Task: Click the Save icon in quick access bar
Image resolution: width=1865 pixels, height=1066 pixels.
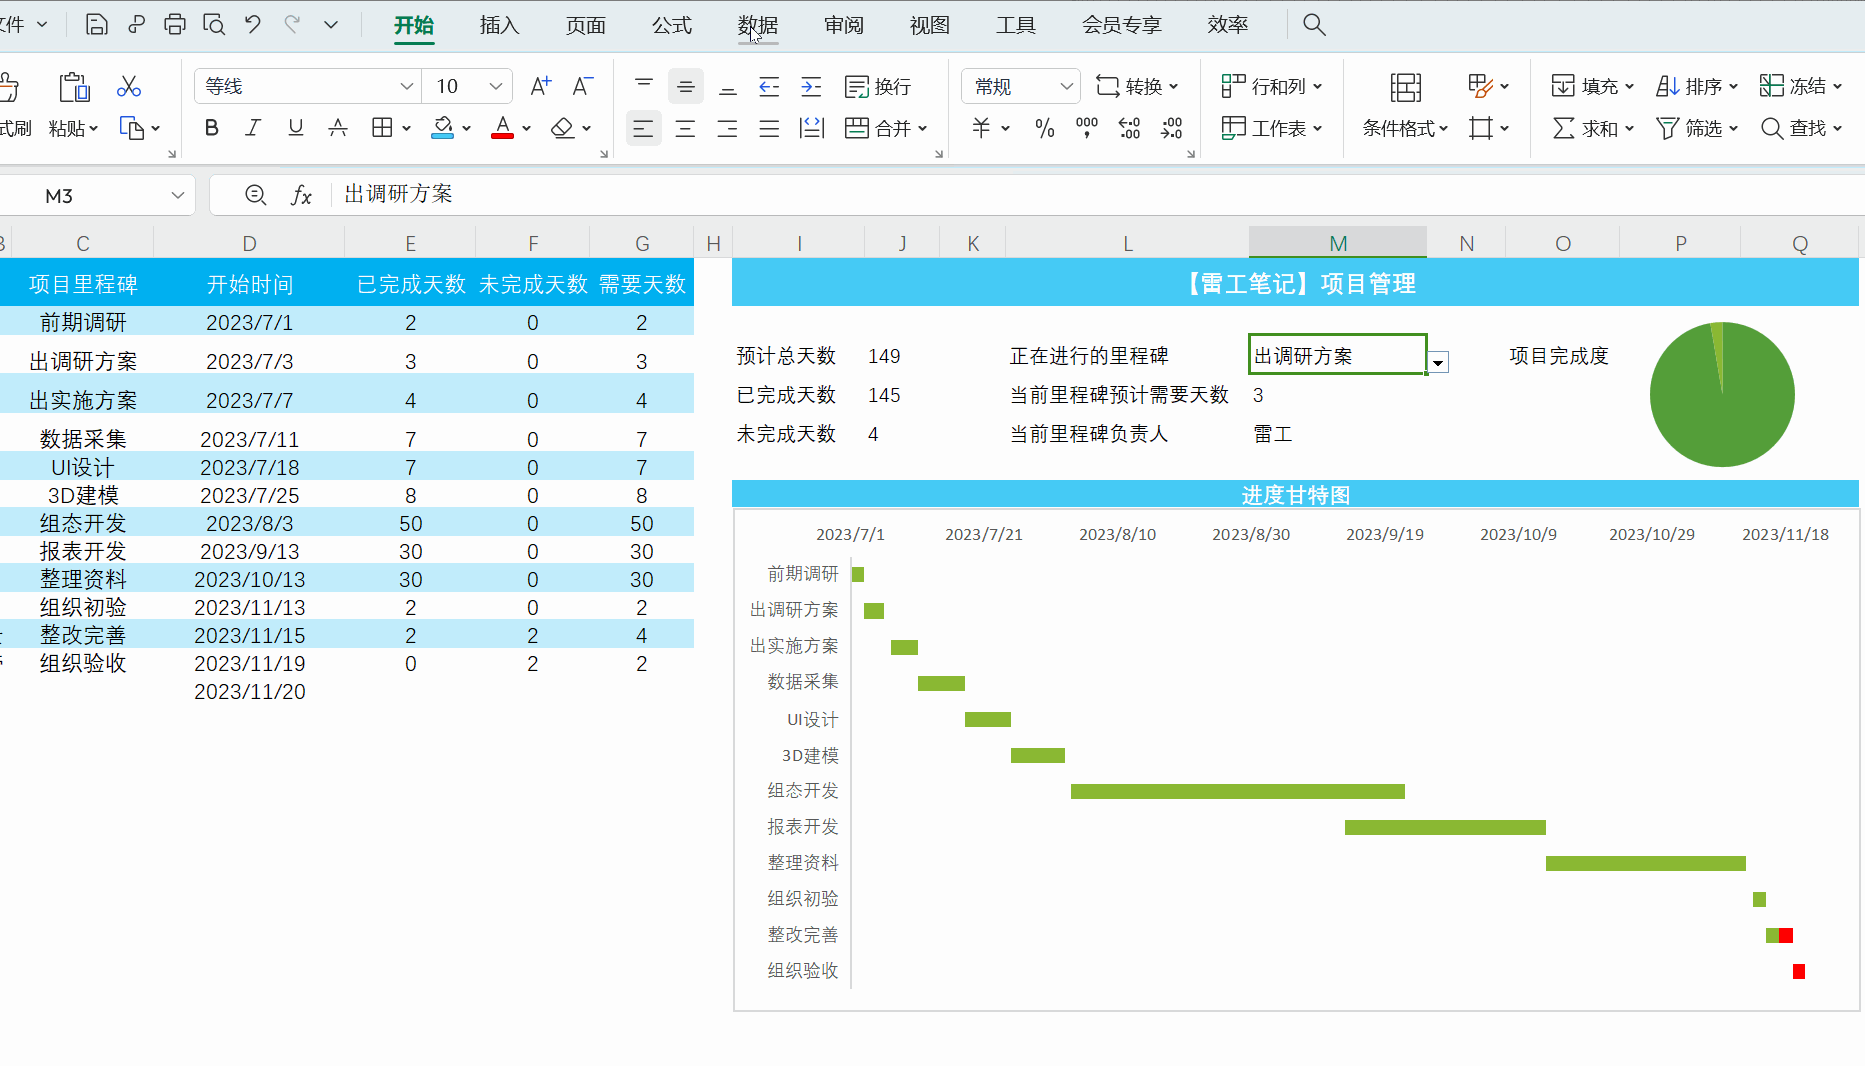Action: coord(96,25)
